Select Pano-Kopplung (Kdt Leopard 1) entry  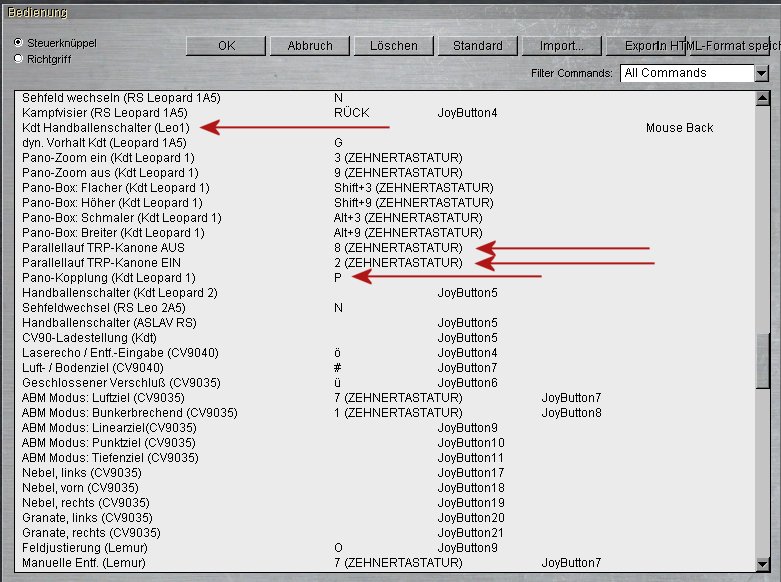[x=108, y=277]
